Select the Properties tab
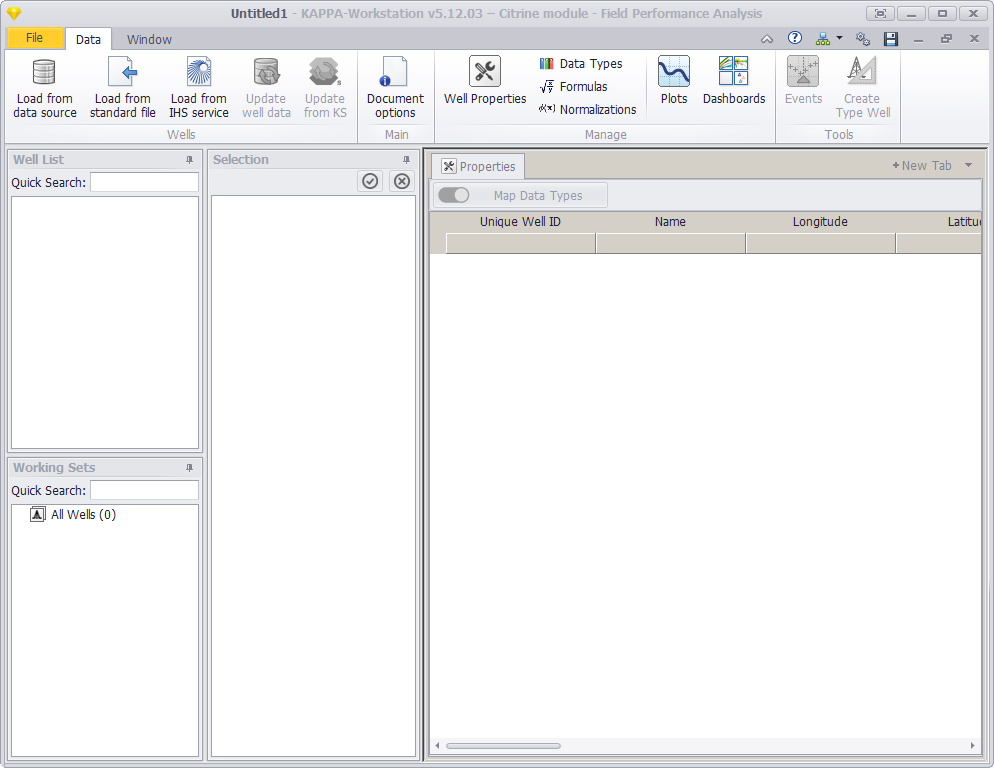This screenshot has width=994, height=768. click(x=479, y=166)
